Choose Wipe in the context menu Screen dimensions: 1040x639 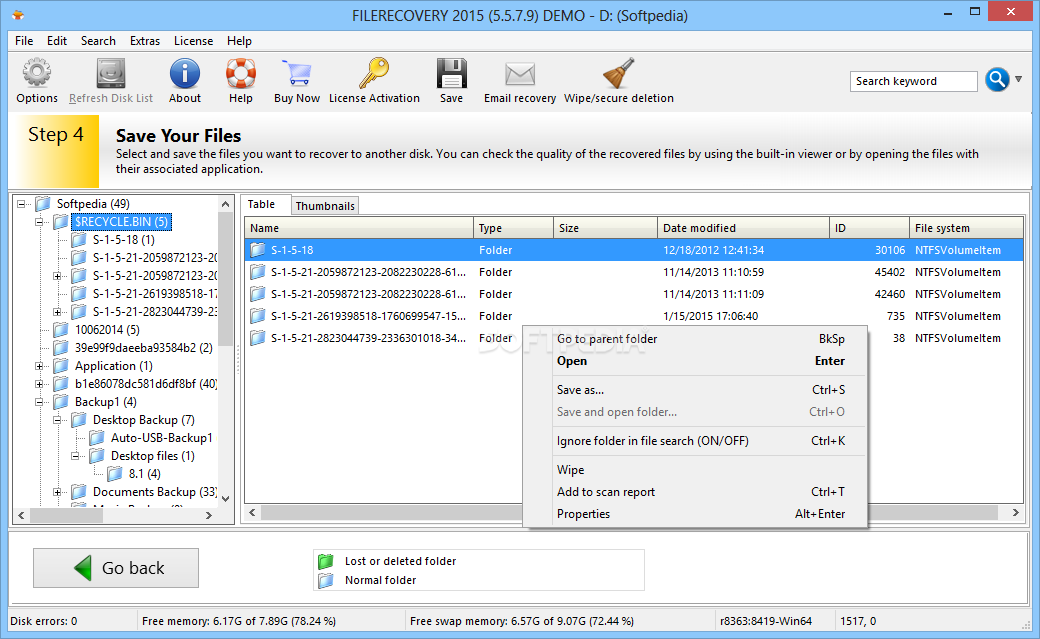click(694, 470)
